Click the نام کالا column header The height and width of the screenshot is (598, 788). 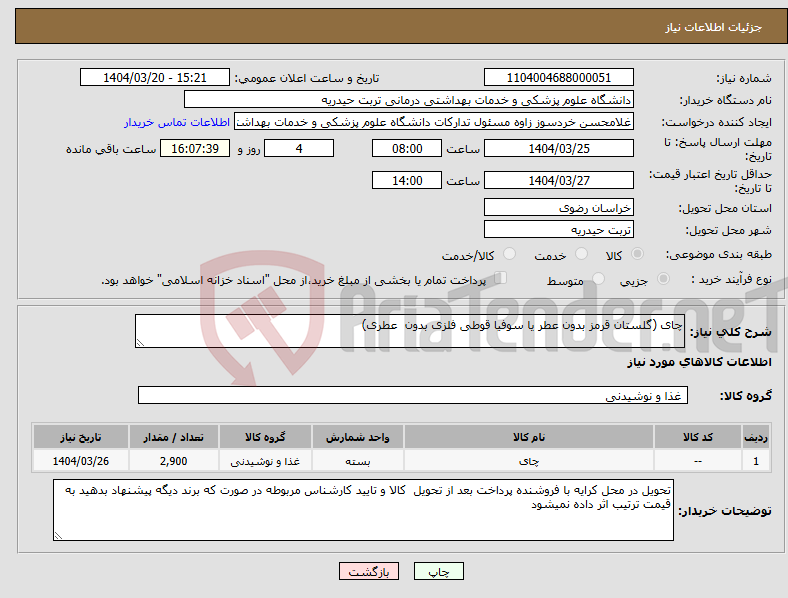(x=529, y=437)
